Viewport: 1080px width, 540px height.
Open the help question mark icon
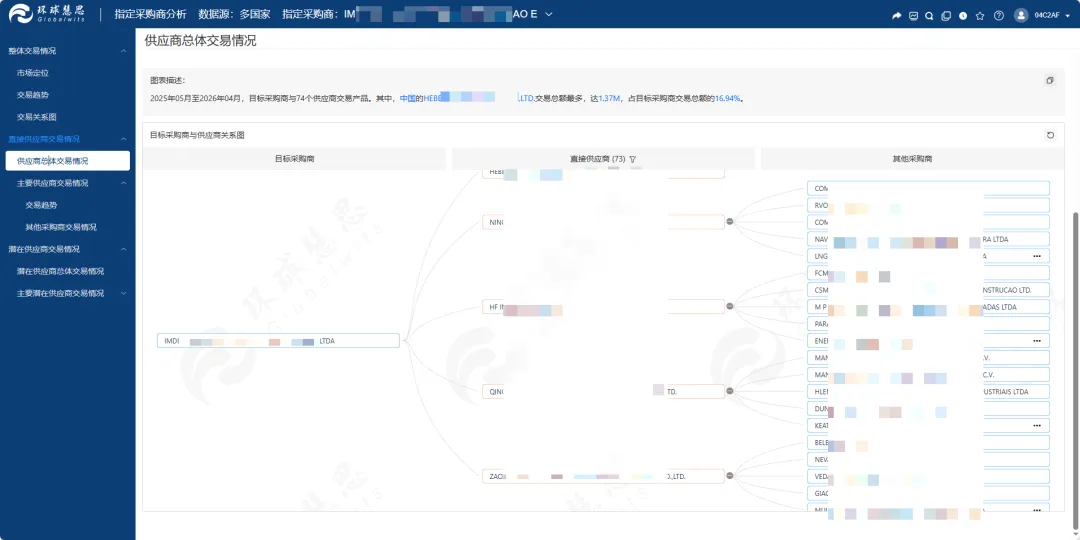click(999, 15)
